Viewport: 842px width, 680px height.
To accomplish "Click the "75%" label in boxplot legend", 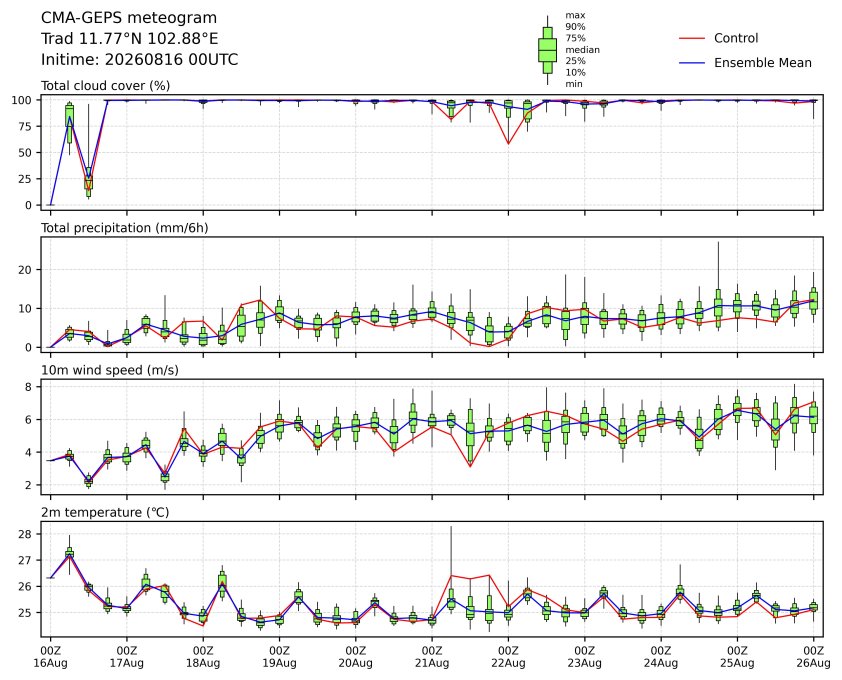I will click(575, 38).
